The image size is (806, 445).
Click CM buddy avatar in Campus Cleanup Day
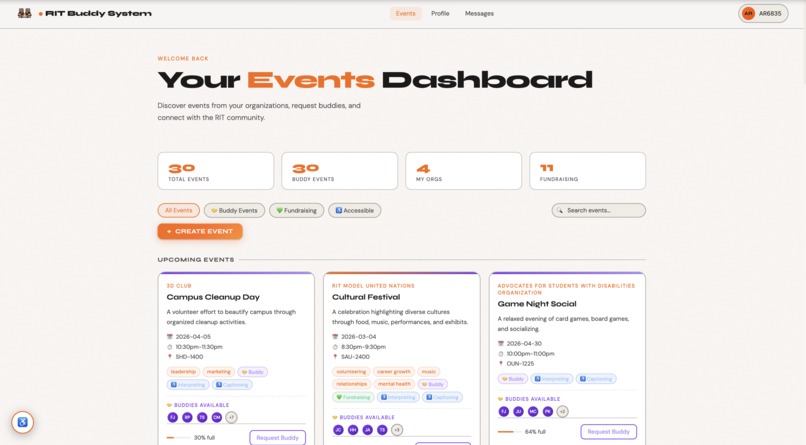[217, 417]
